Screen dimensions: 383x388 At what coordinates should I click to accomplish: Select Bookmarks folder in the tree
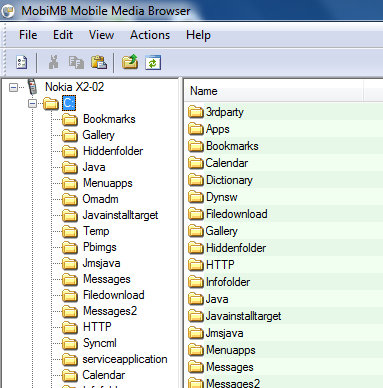tap(109, 119)
